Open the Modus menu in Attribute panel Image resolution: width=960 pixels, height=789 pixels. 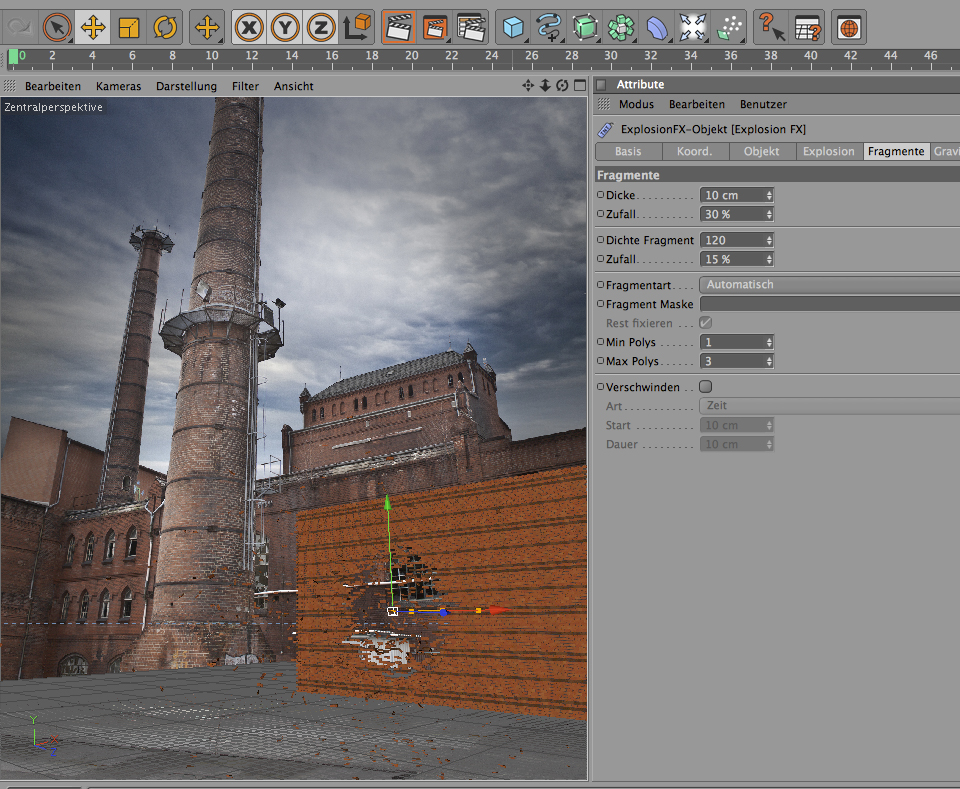pos(636,104)
